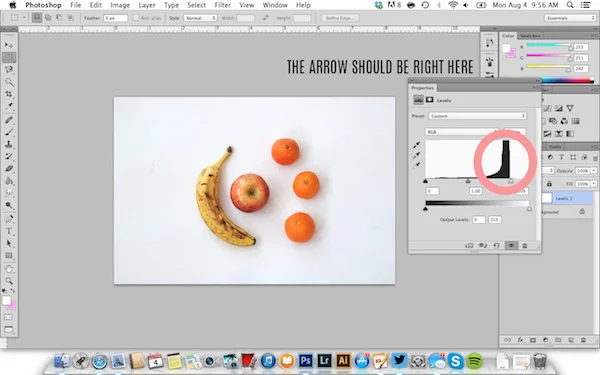This screenshot has height=375, width=600.
Task: Click the midtone input value 1.00
Action: [x=476, y=191]
